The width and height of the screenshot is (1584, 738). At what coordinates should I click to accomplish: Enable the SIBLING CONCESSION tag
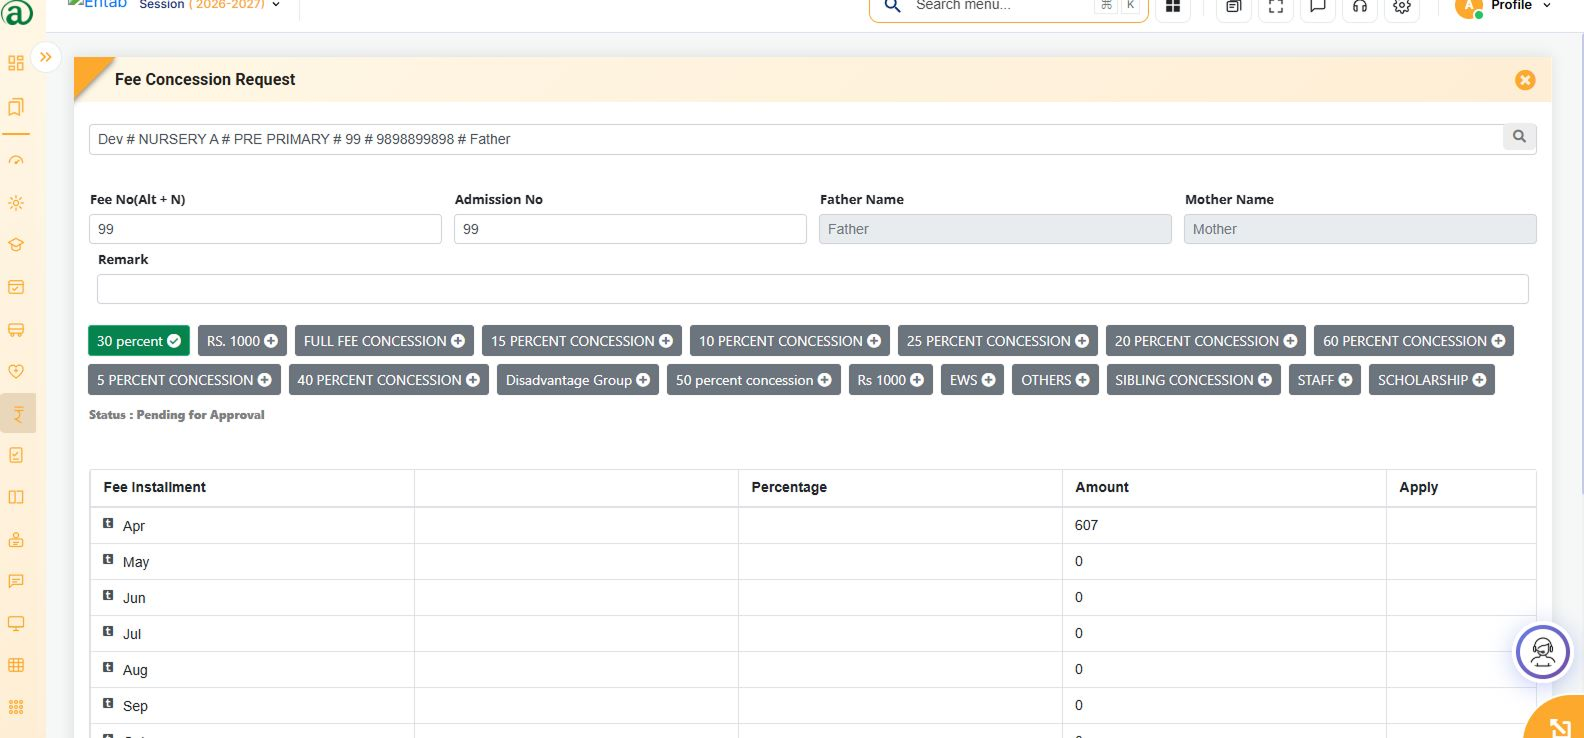[x=1193, y=380]
